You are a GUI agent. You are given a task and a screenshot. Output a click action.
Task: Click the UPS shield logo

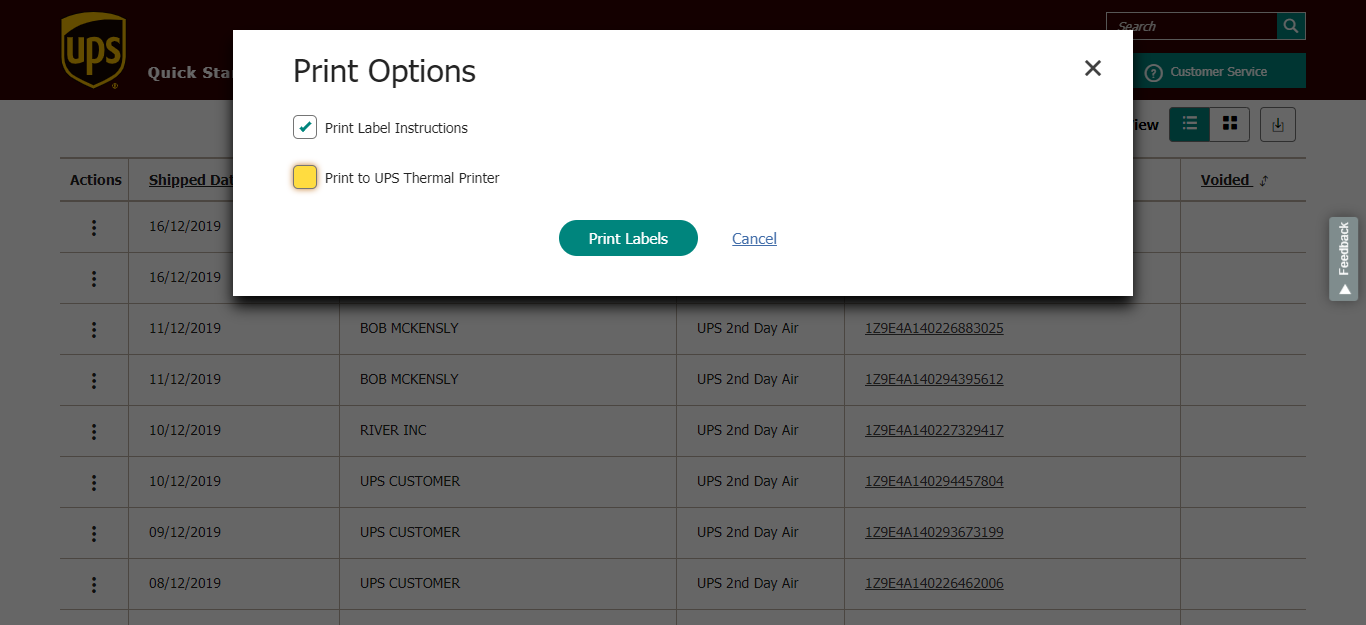click(x=92, y=50)
